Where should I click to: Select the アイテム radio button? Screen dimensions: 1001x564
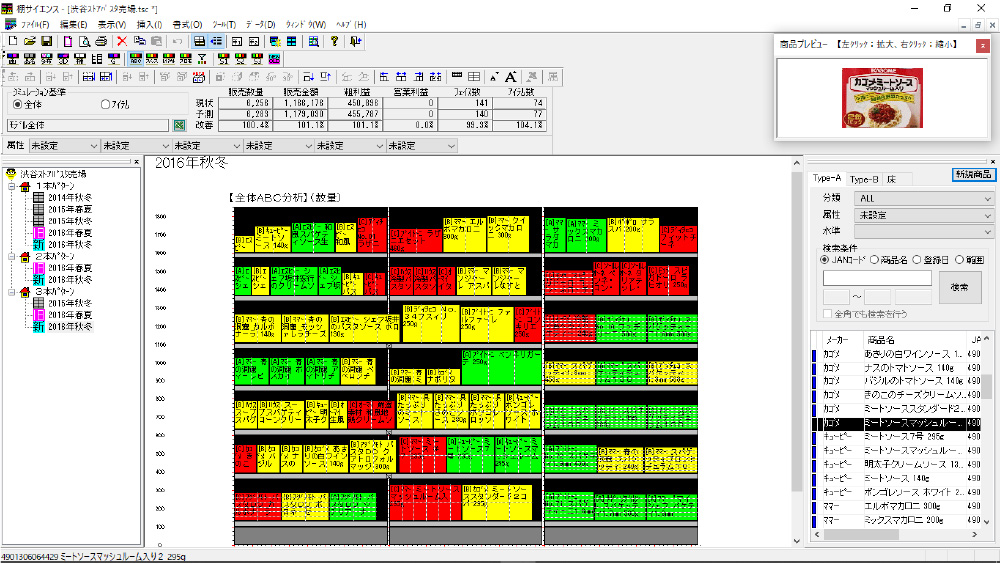107,104
